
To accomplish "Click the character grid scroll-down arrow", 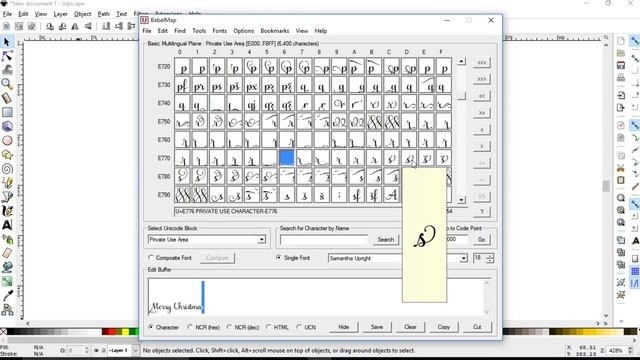I will pyautogui.click(x=461, y=200).
